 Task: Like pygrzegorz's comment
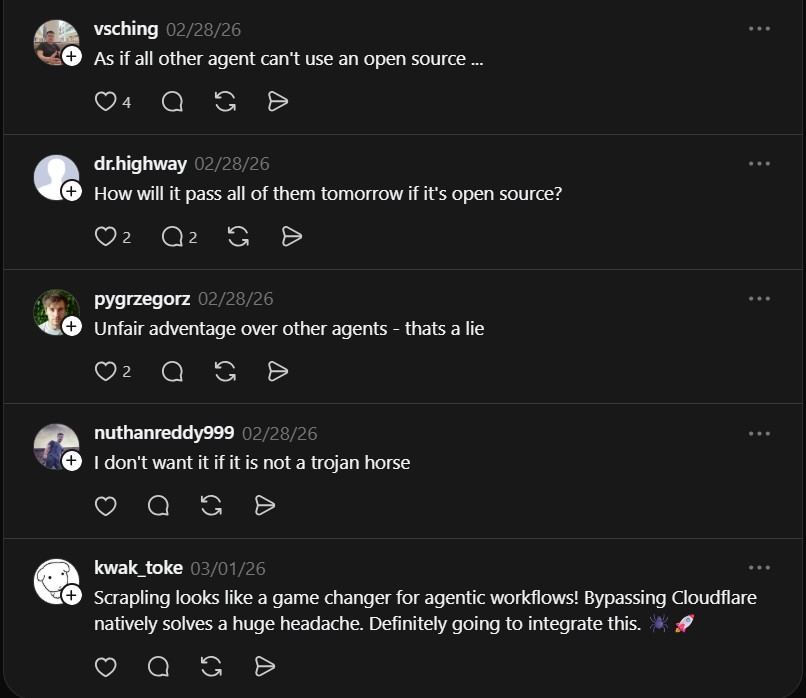105,371
